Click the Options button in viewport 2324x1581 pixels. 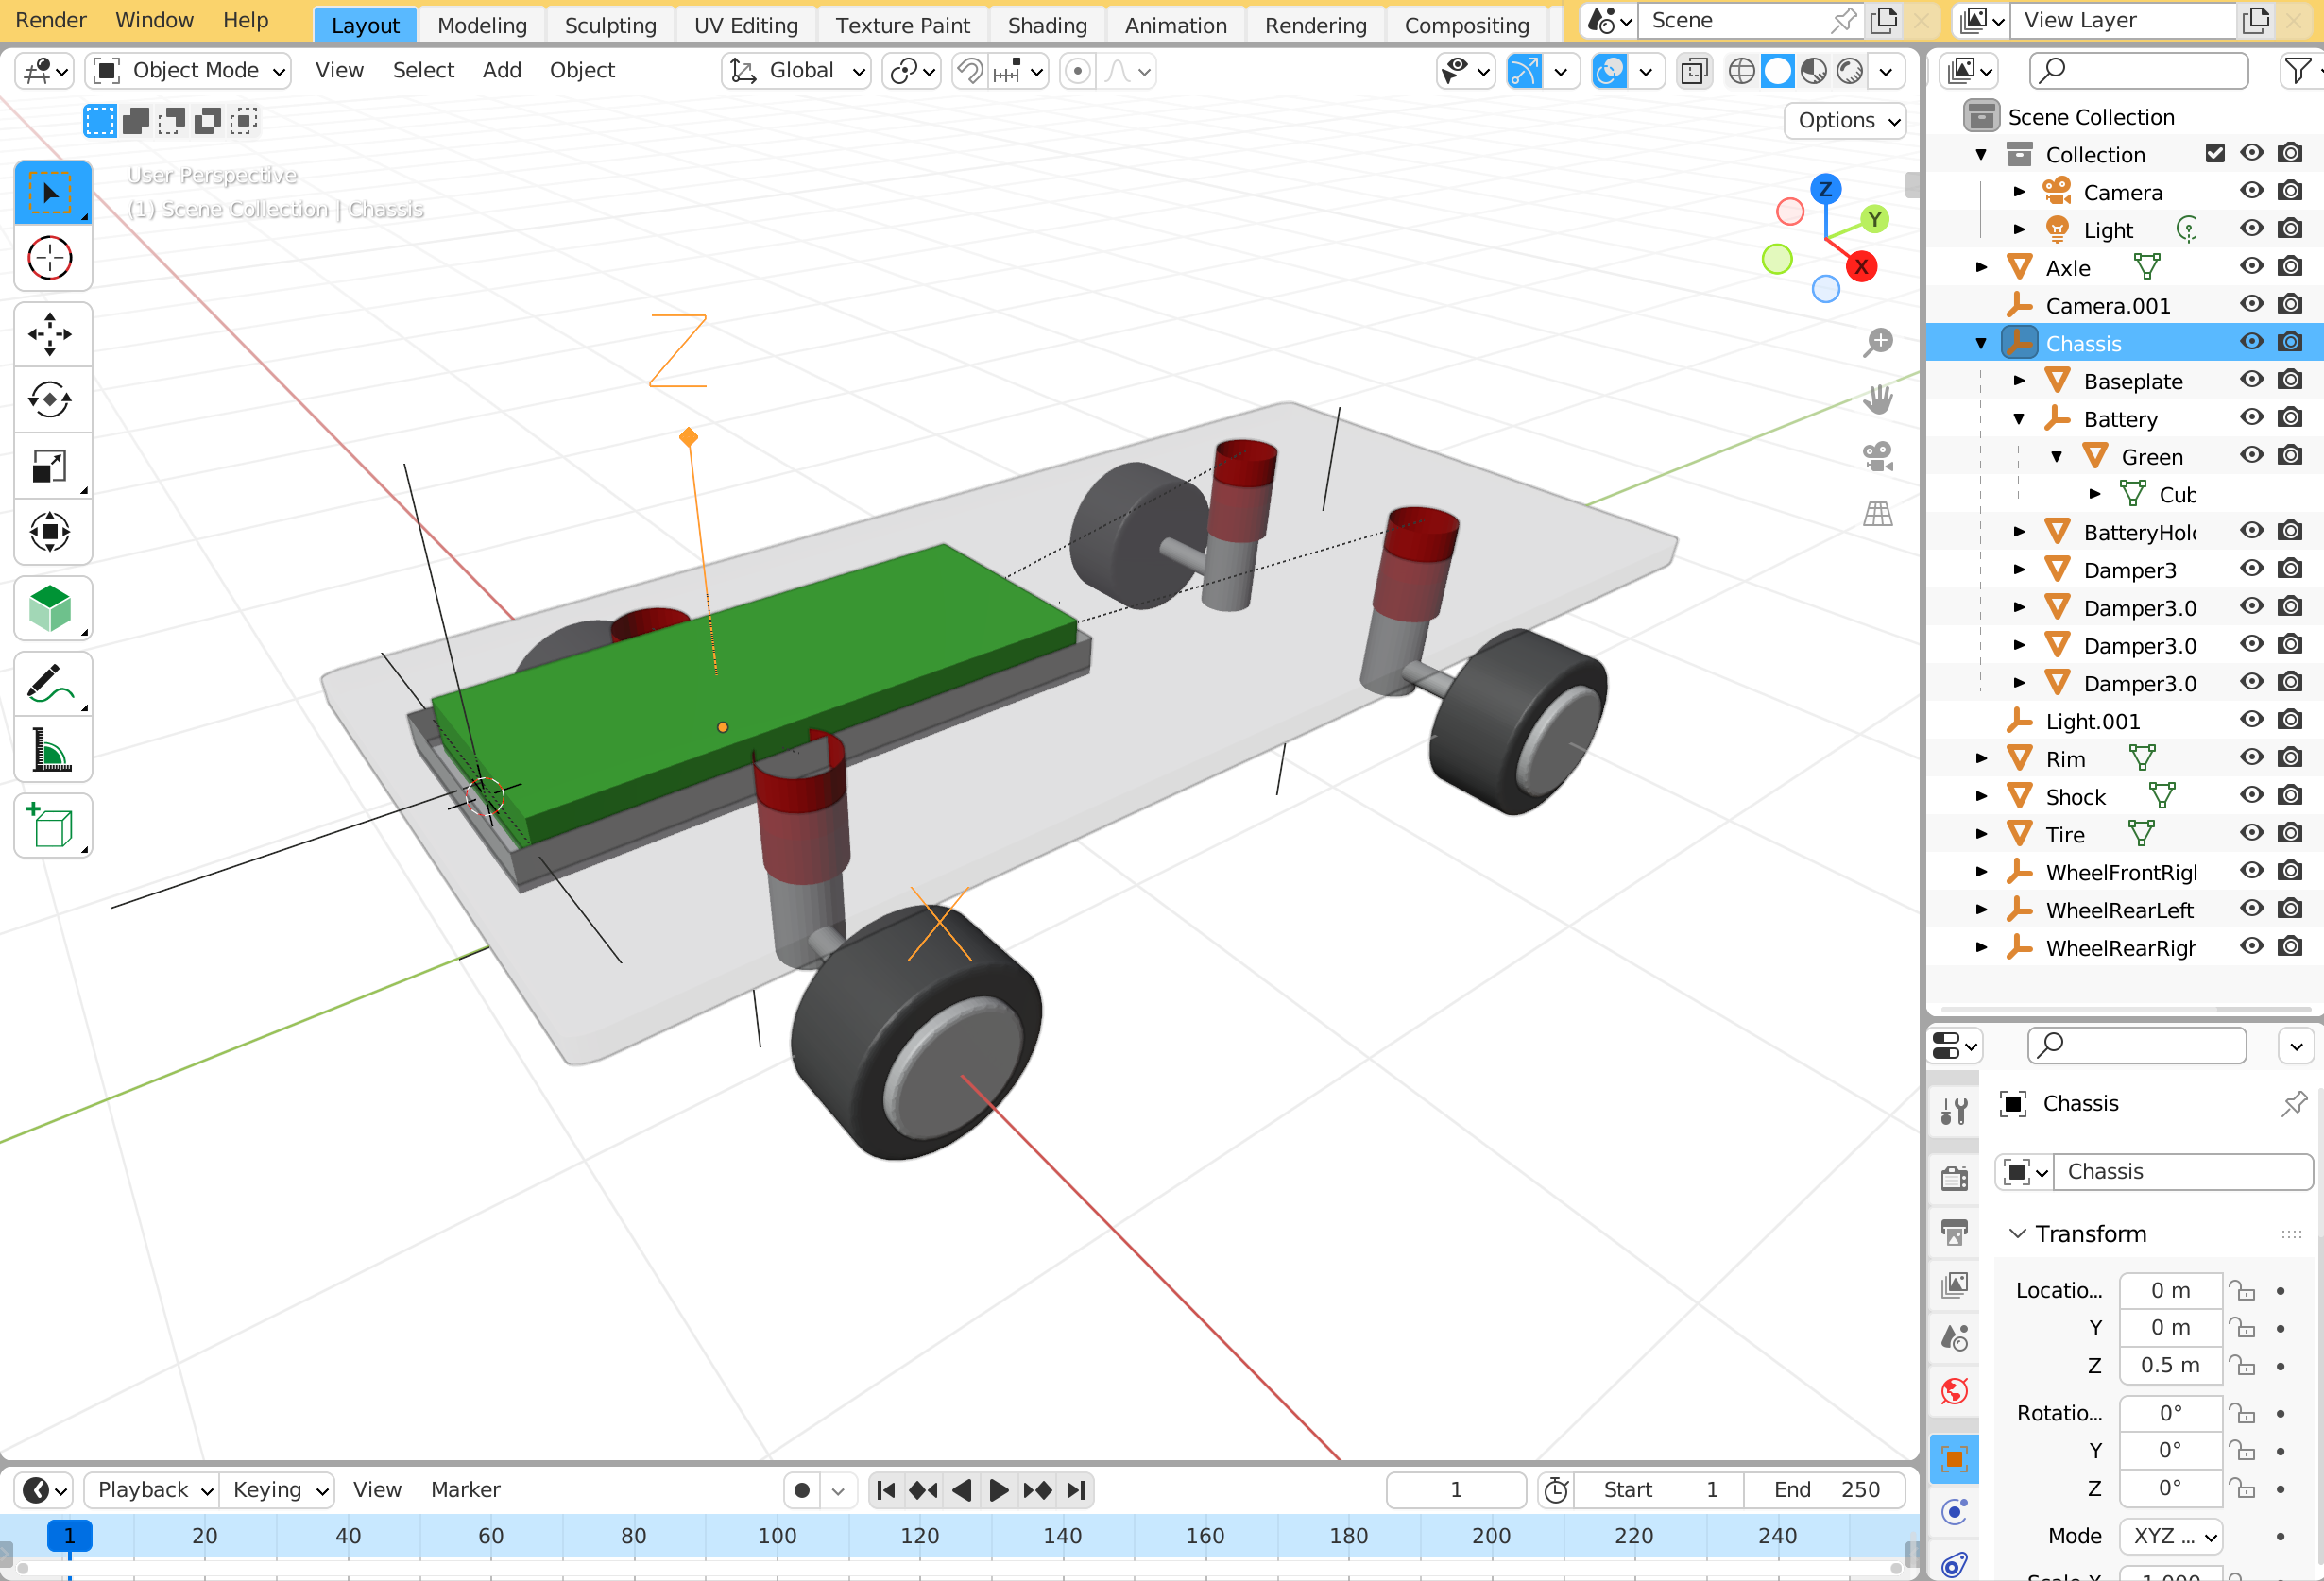(x=1845, y=121)
